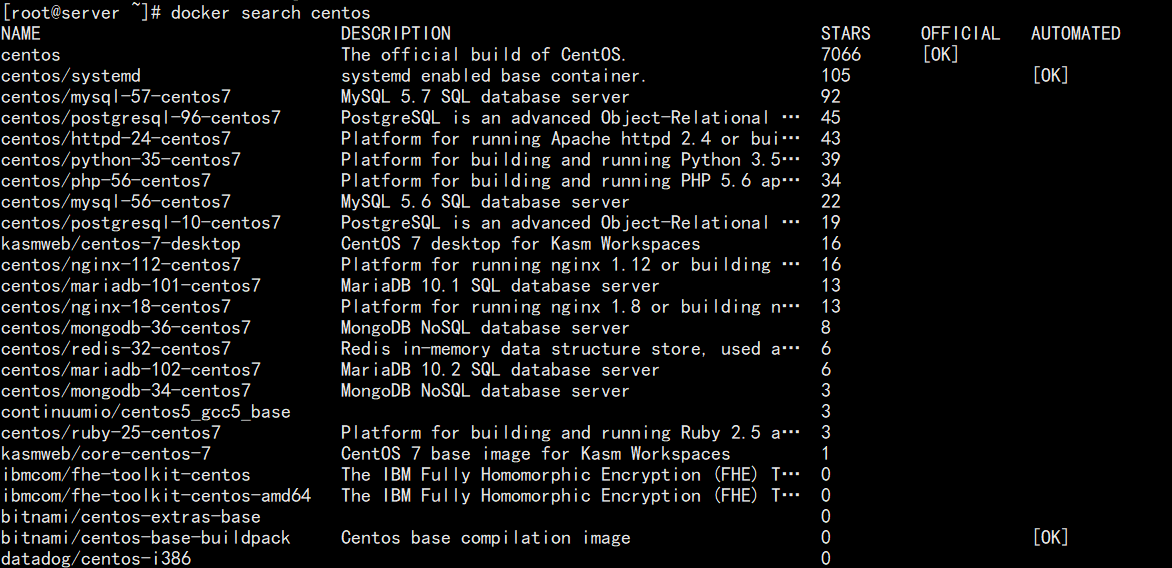This screenshot has width=1172, height=568.
Task: Click 'centos/httpd-24-centos7' image name
Action: [x=116, y=139]
